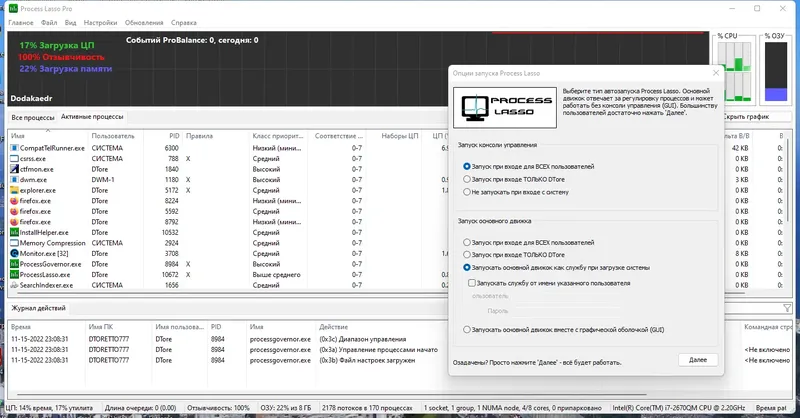Click log entry 'Диапазон управления'

(363, 339)
